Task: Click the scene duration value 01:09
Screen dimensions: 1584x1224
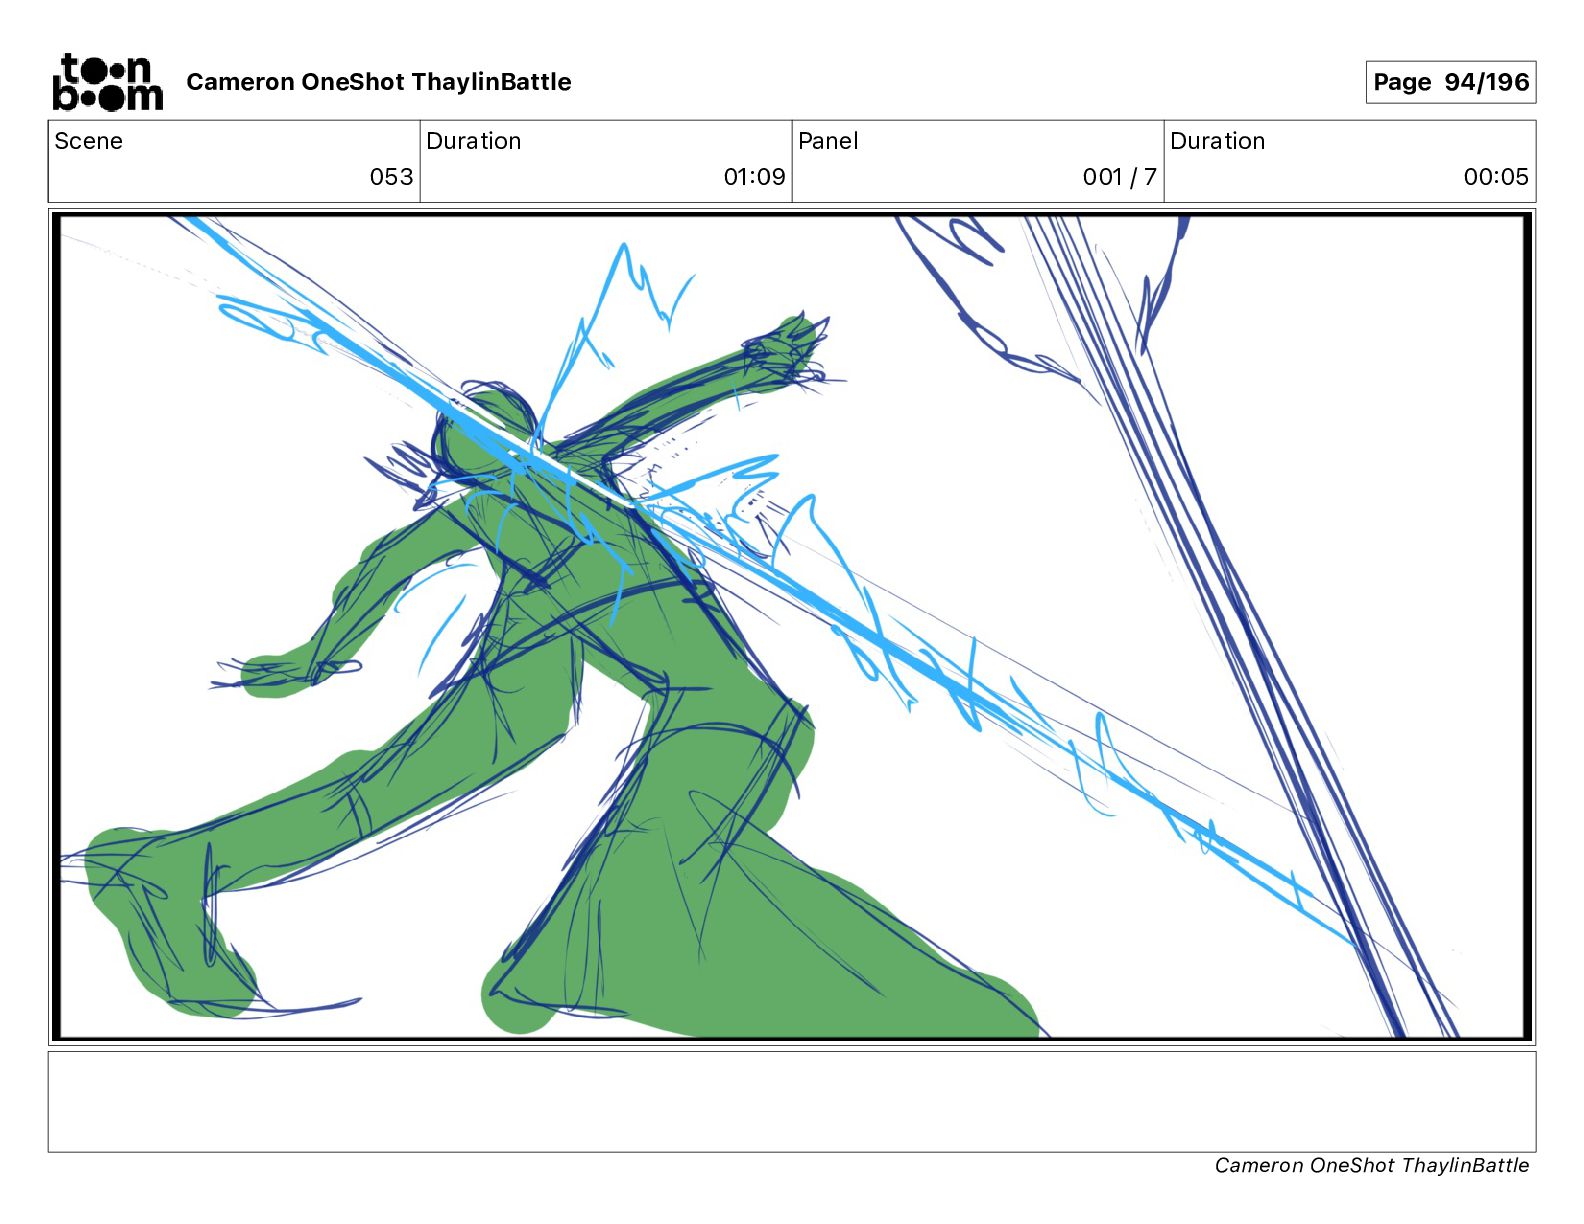Action: (755, 177)
